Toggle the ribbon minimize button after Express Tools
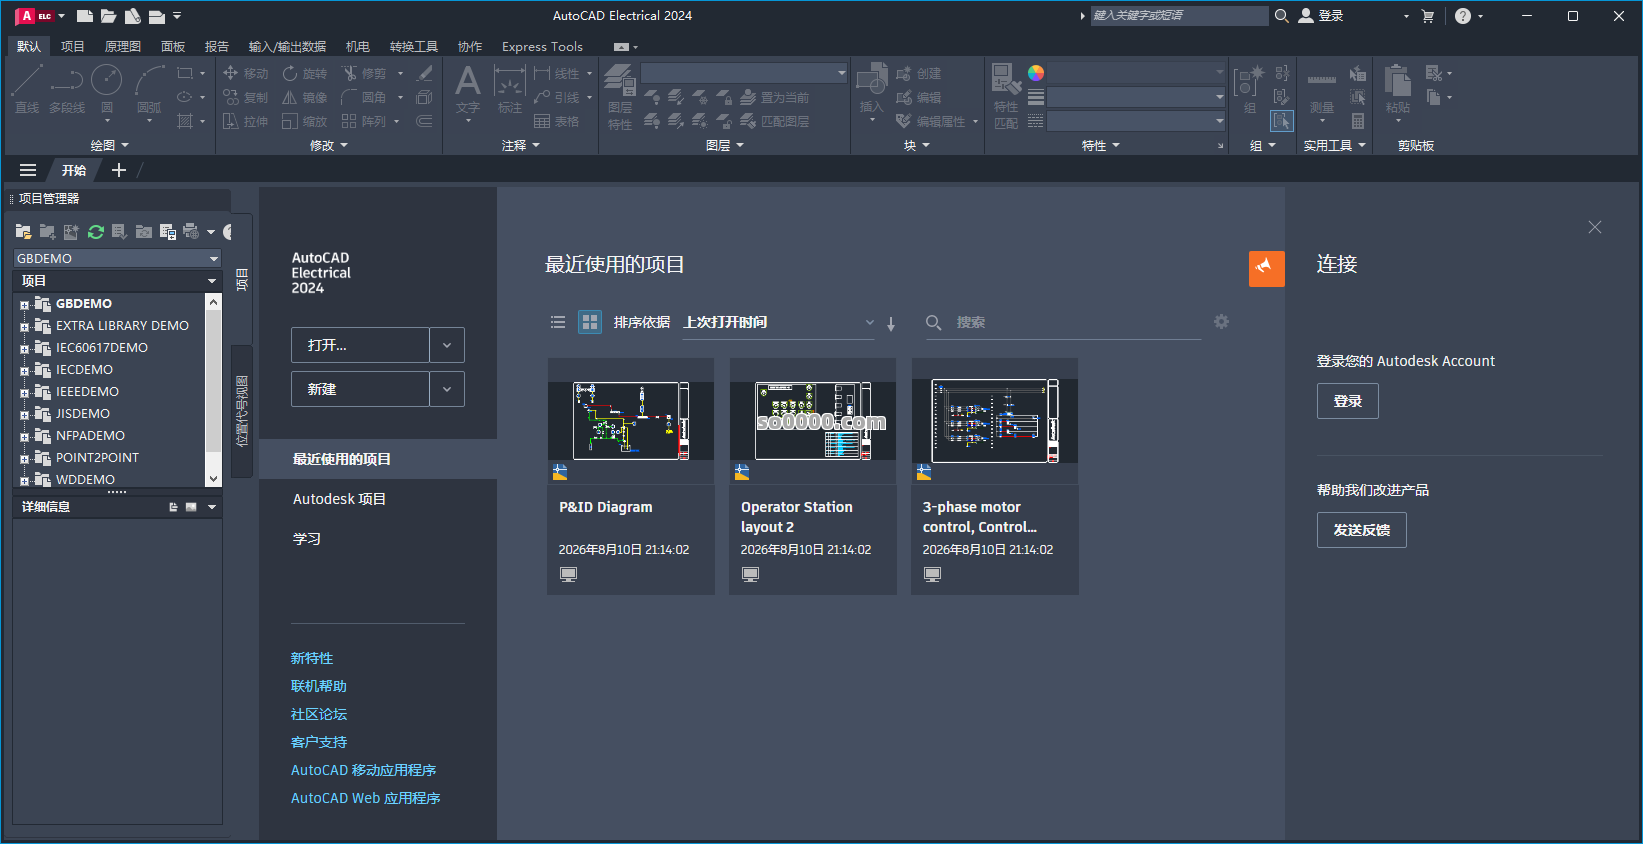The image size is (1643, 844). tap(621, 47)
